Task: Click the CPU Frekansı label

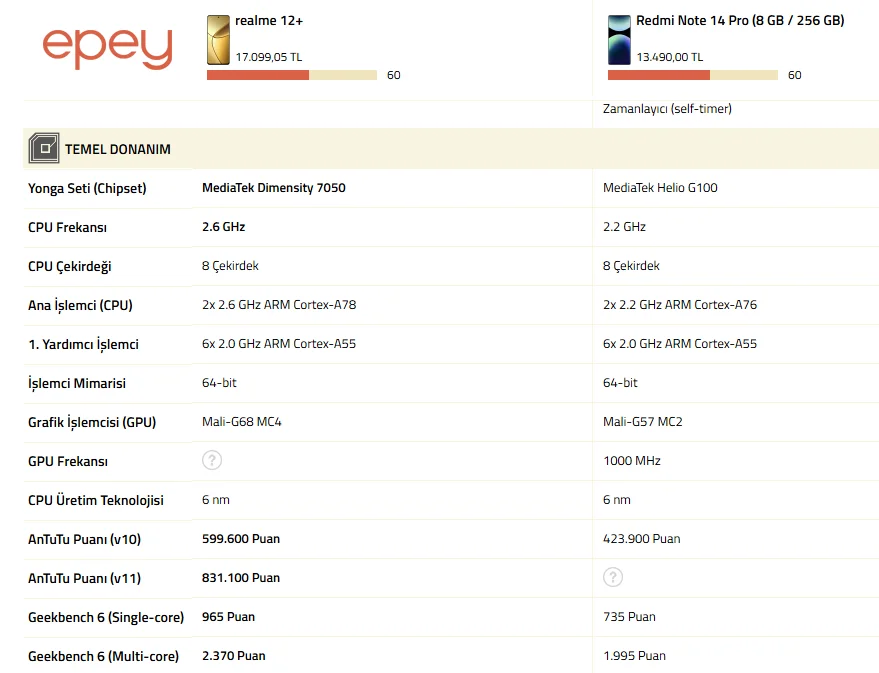Action: 67,228
